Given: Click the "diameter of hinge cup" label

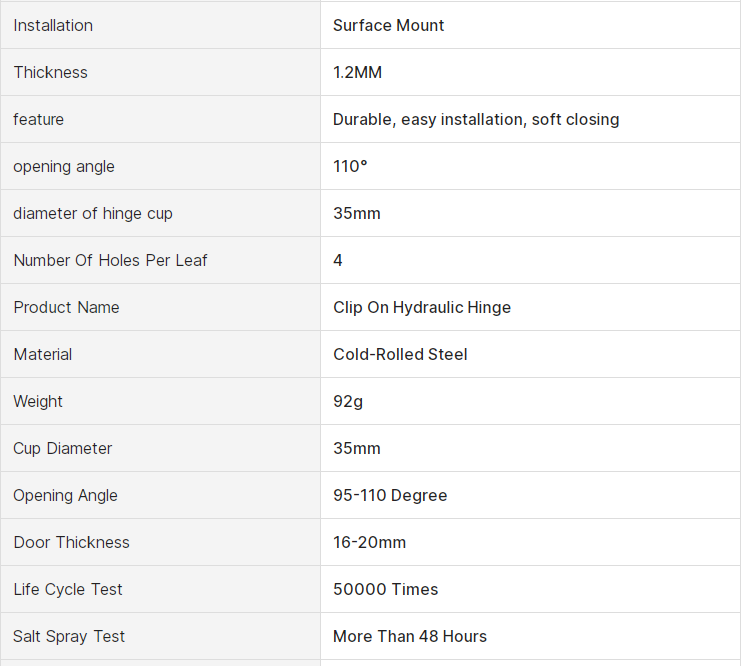Looking at the screenshot, I should tap(93, 213).
